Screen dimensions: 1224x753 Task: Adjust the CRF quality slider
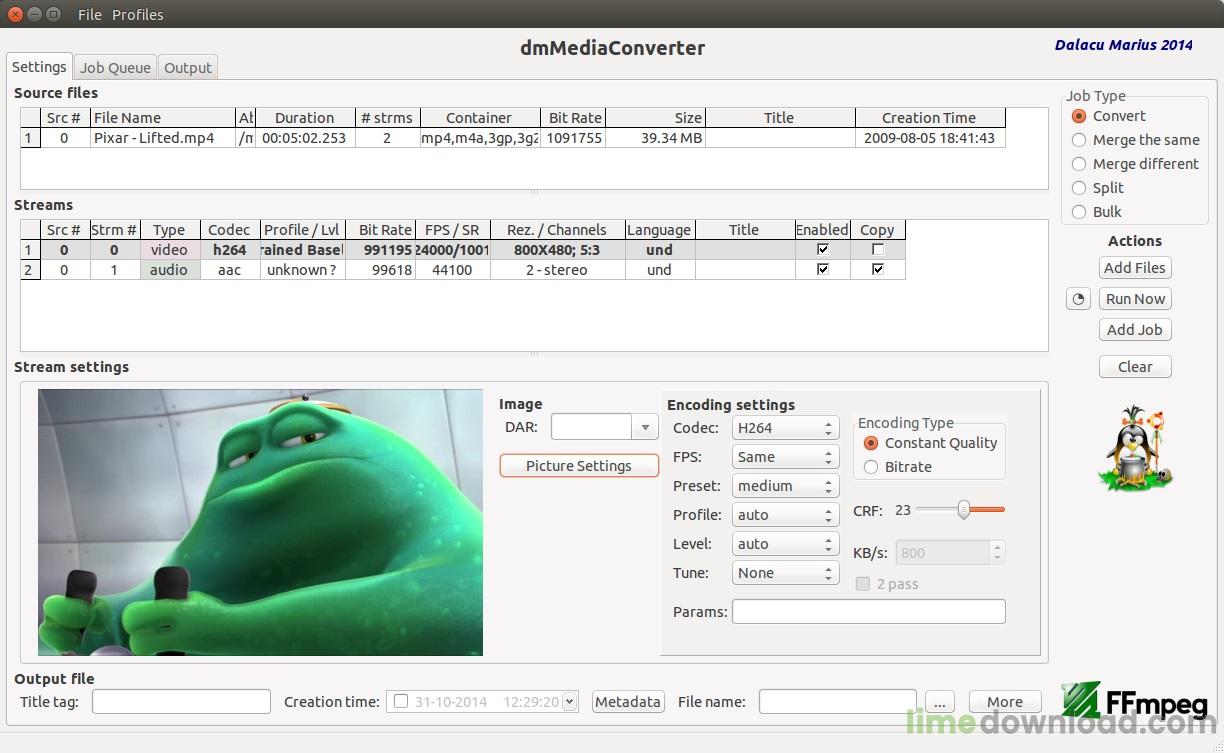(x=963, y=510)
